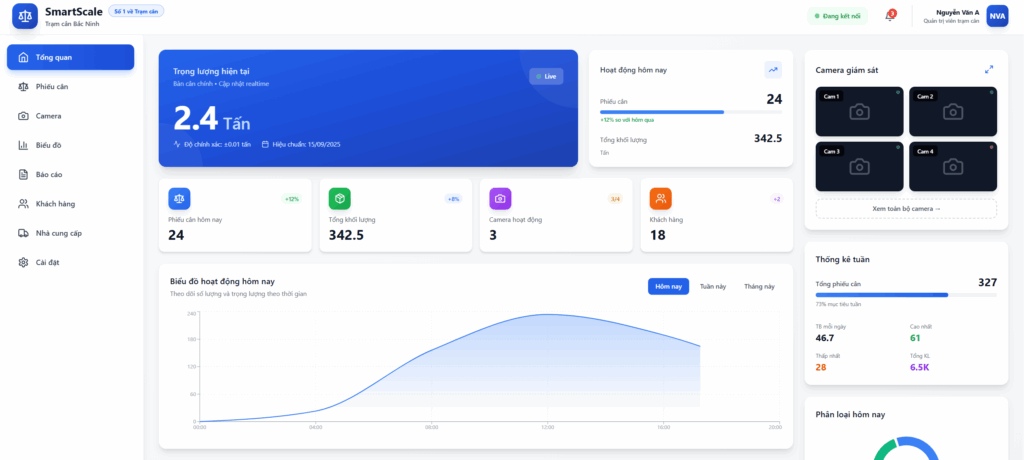
Task: Click the SmartScale scale logo icon
Action: (25, 16)
